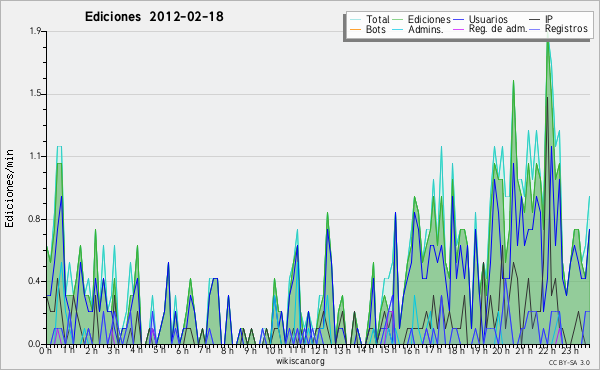Click the CC BY-SA 3.0 license text

(569, 362)
